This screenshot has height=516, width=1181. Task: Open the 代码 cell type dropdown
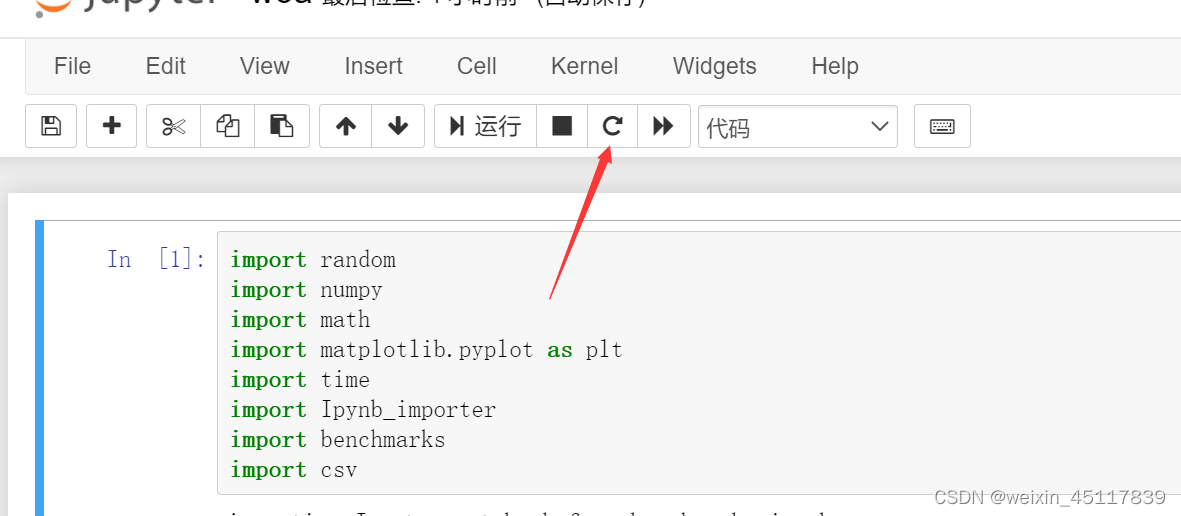(798, 127)
